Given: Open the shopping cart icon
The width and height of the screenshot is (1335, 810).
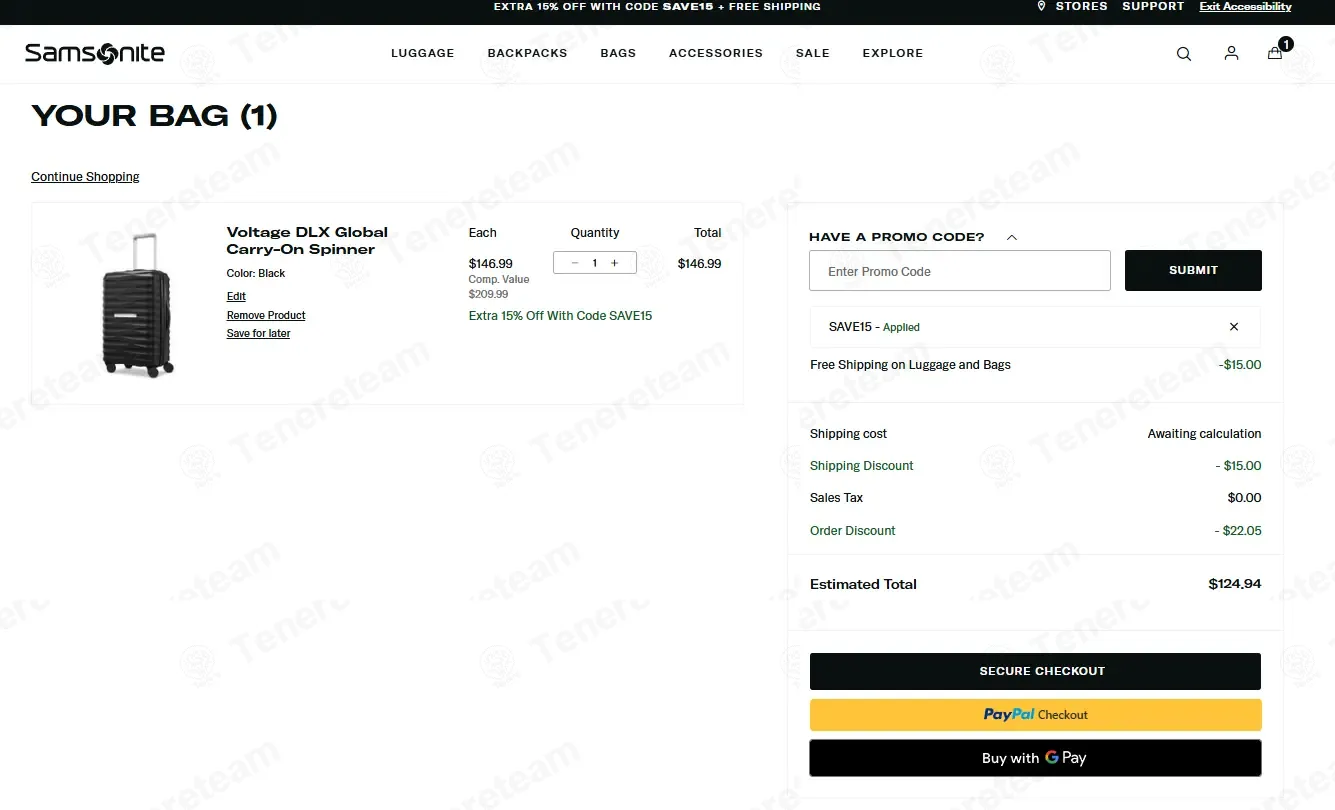Looking at the screenshot, I should pyautogui.click(x=1274, y=53).
